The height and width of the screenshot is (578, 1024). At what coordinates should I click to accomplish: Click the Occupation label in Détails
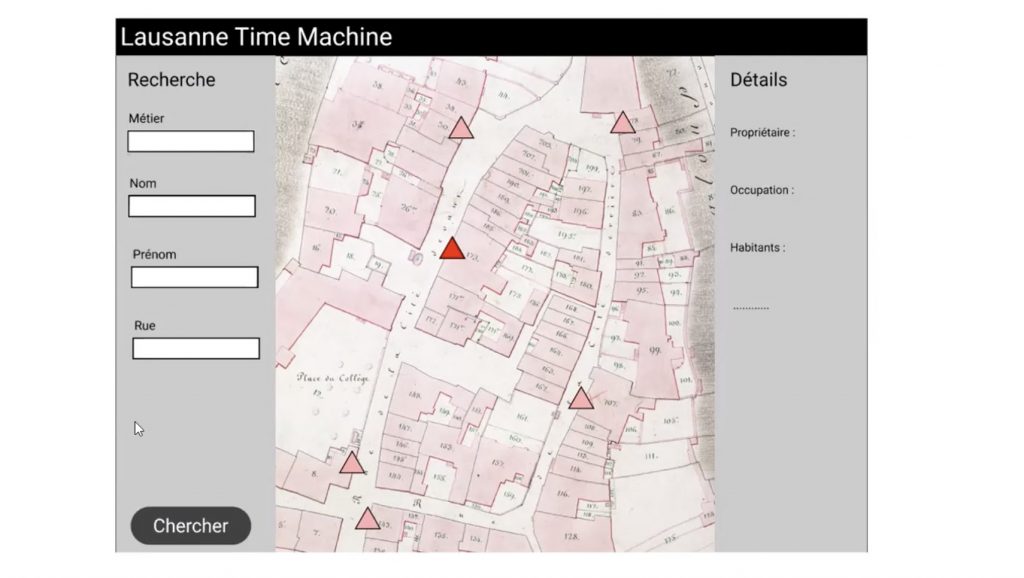pos(762,190)
